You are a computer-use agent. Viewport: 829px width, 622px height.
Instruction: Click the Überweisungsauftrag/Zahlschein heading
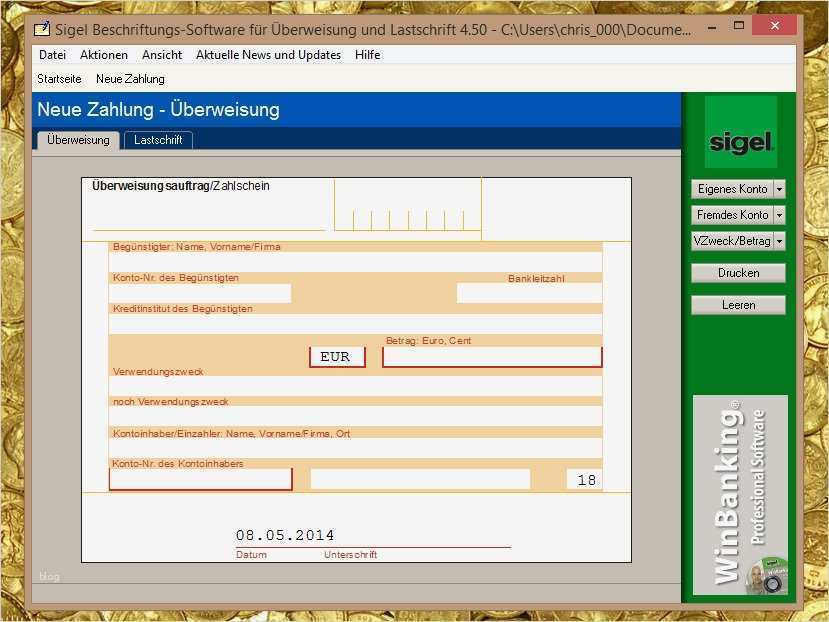point(181,186)
